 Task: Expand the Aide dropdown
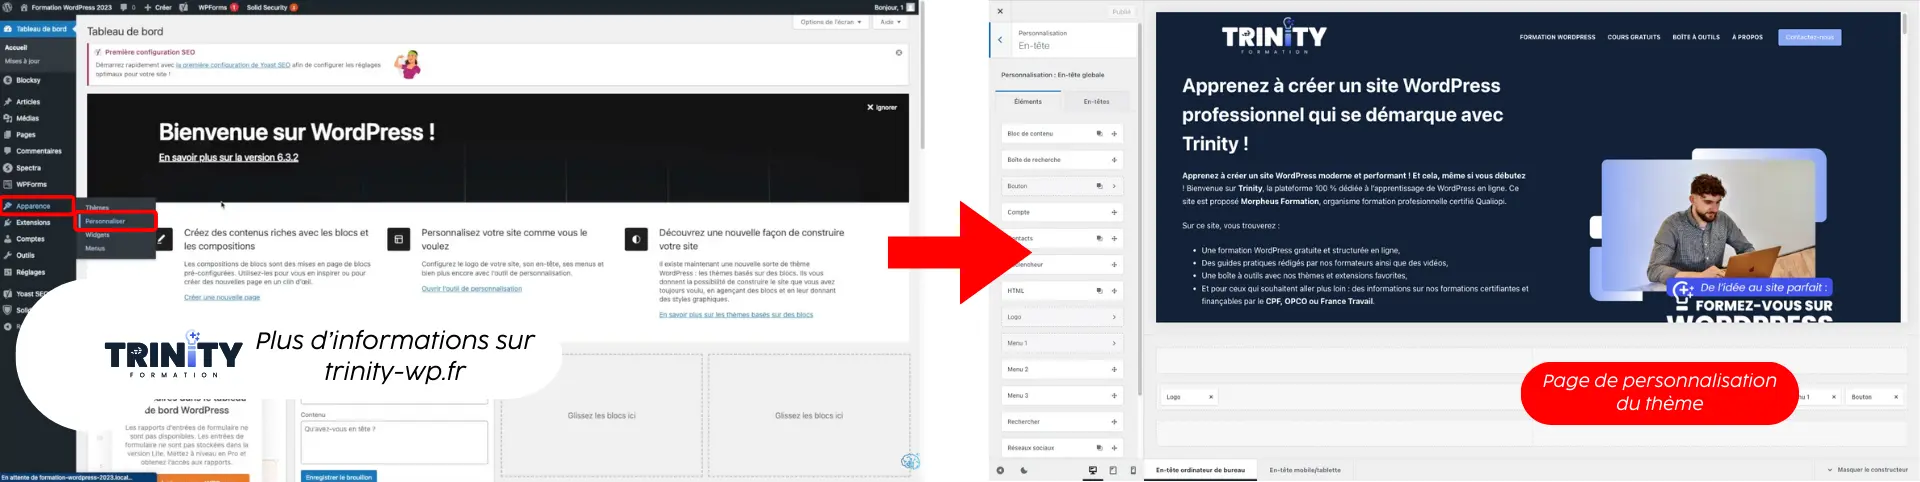tap(890, 22)
